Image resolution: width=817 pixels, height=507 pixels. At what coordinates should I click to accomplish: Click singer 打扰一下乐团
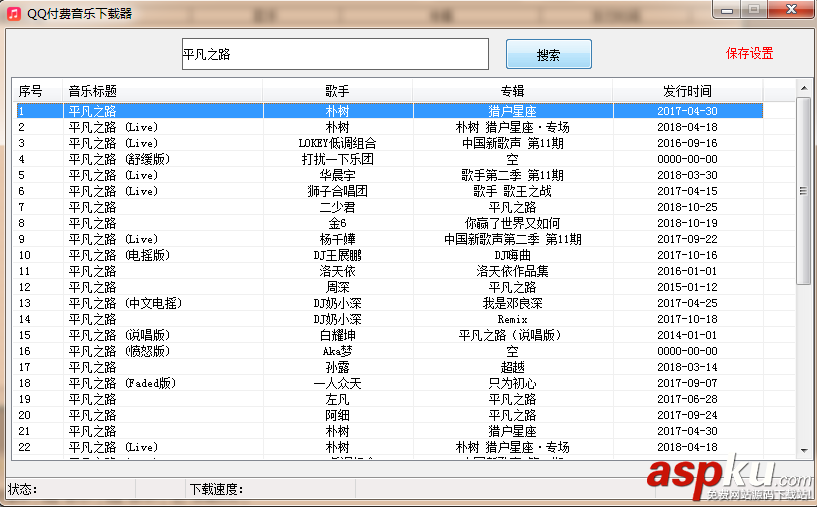click(x=338, y=159)
